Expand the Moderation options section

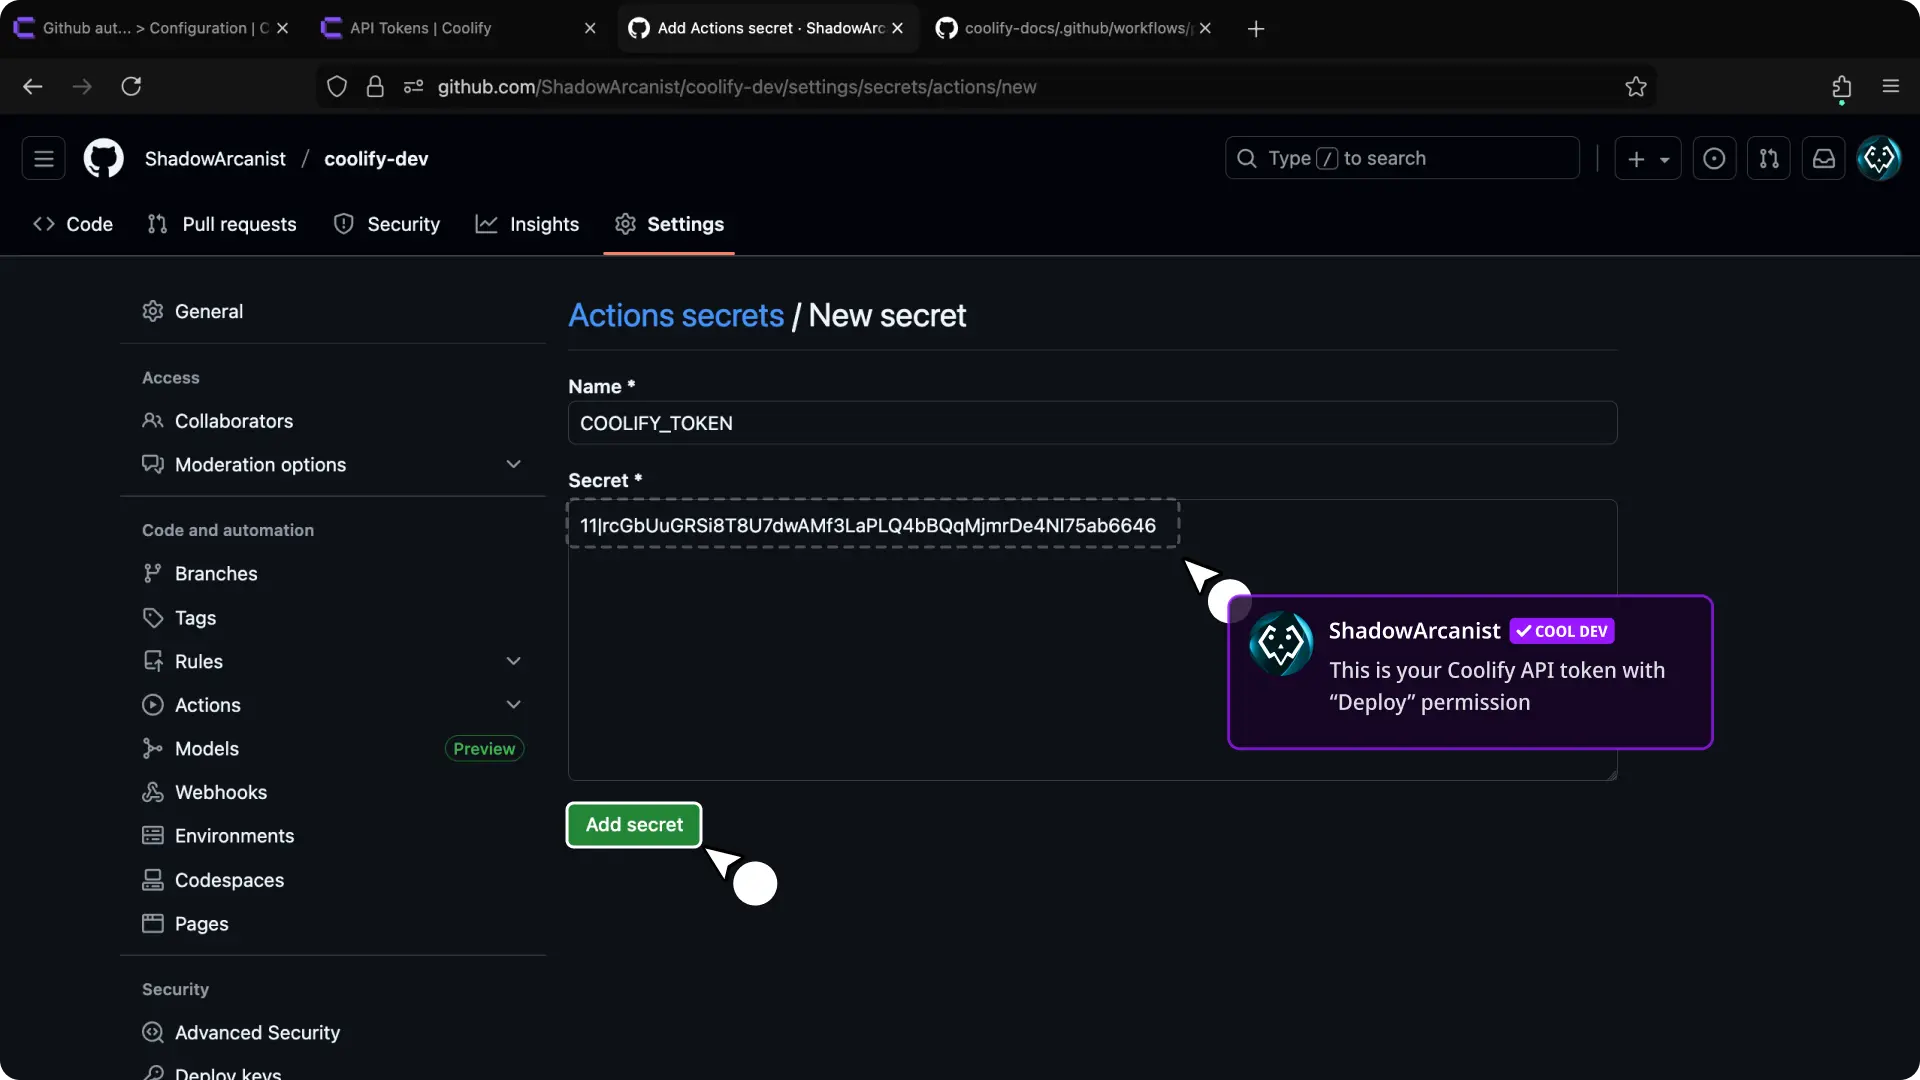pyautogui.click(x=513, y=465)
